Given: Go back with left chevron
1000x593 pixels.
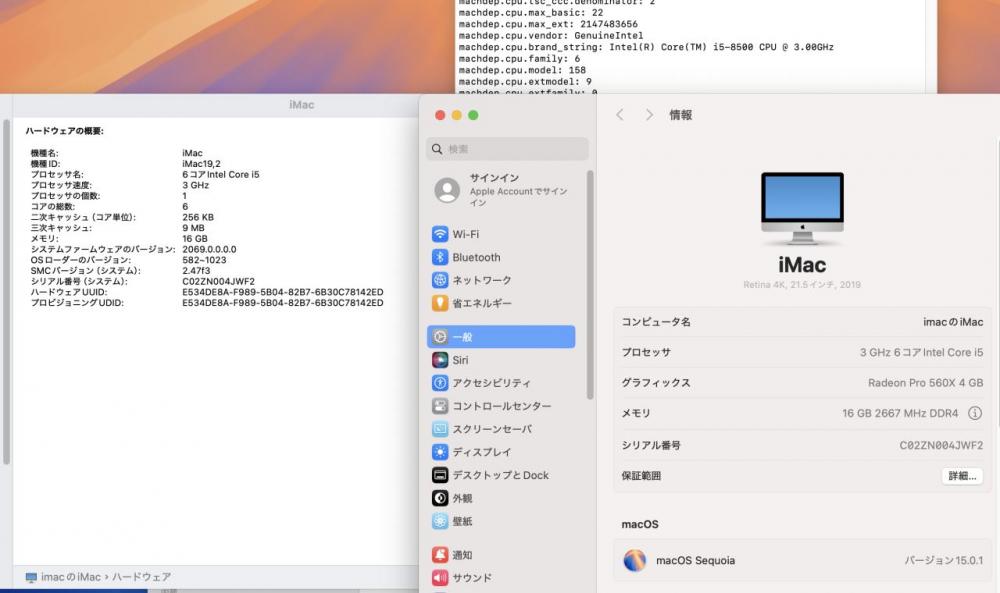Looking at the screenshot, I should [620, 115].
